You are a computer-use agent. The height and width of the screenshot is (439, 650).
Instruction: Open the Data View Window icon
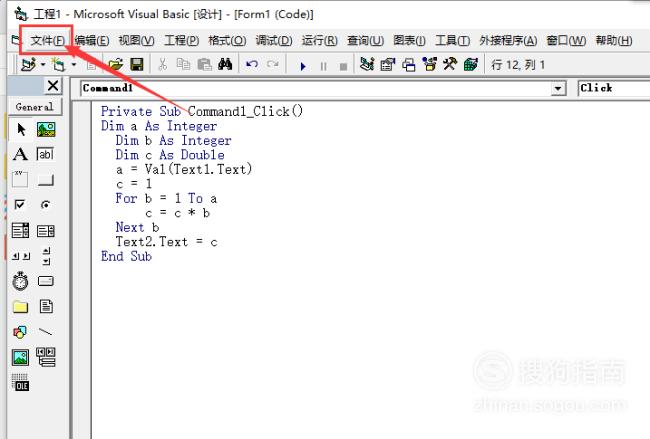tap(471, 65)
